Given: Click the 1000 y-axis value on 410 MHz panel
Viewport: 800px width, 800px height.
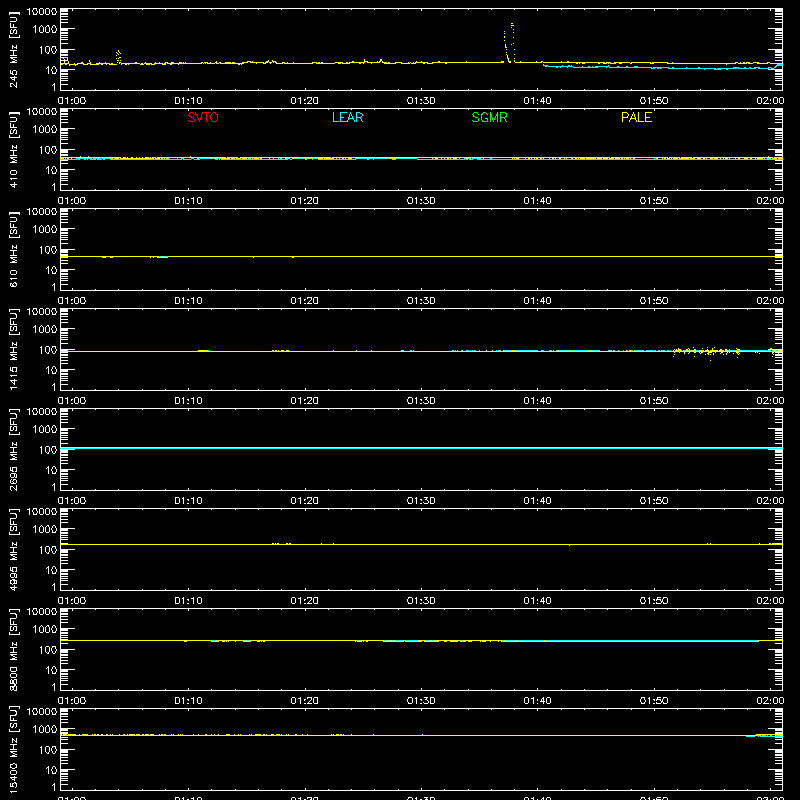Looking at the screenshot, I should (x=45, y=130).
